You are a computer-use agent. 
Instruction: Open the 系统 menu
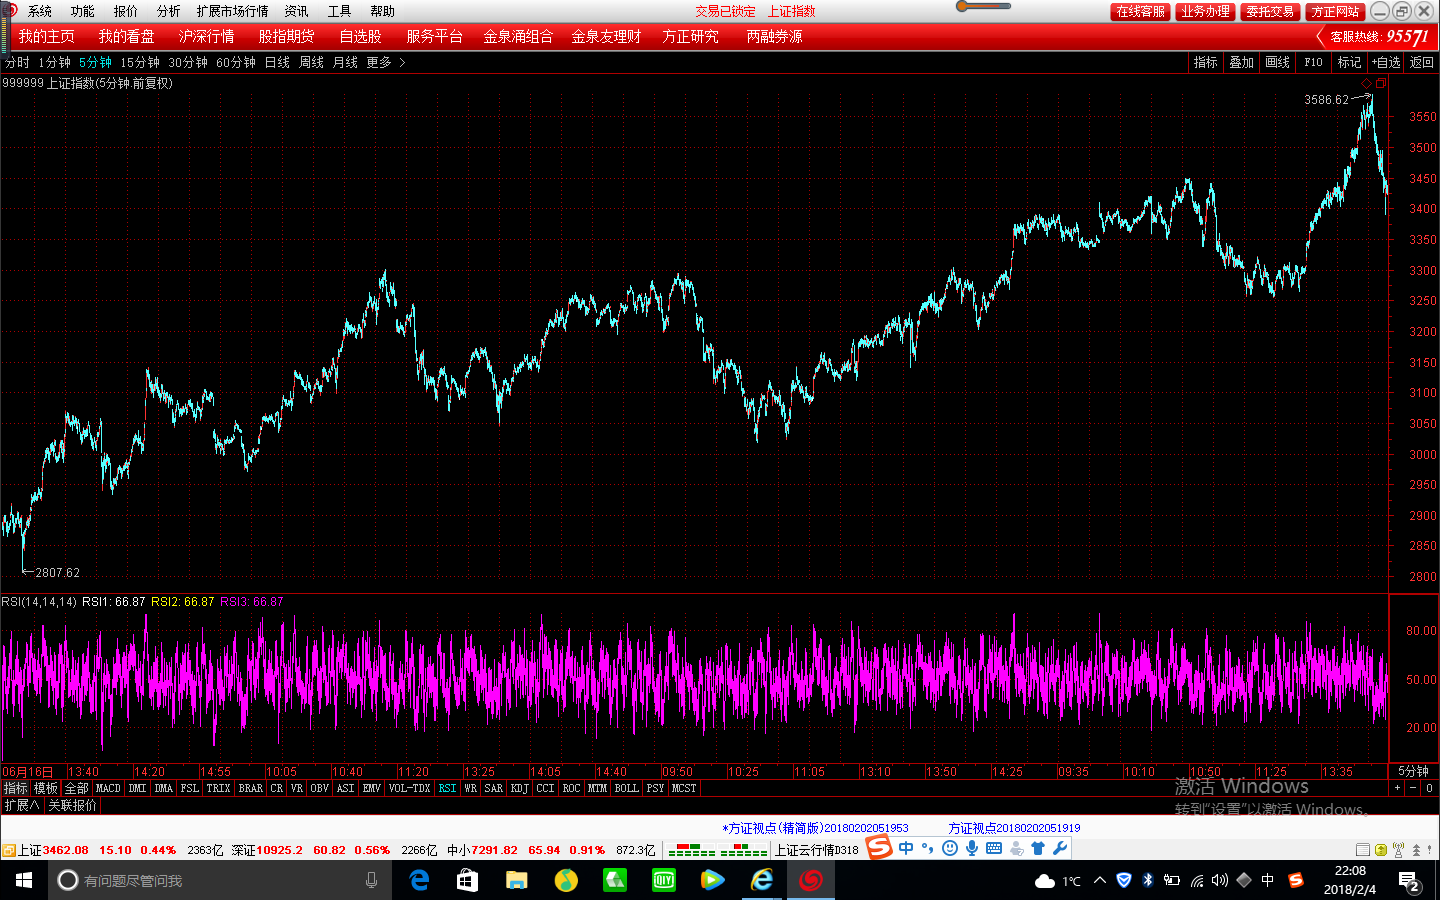coord(40,11)
